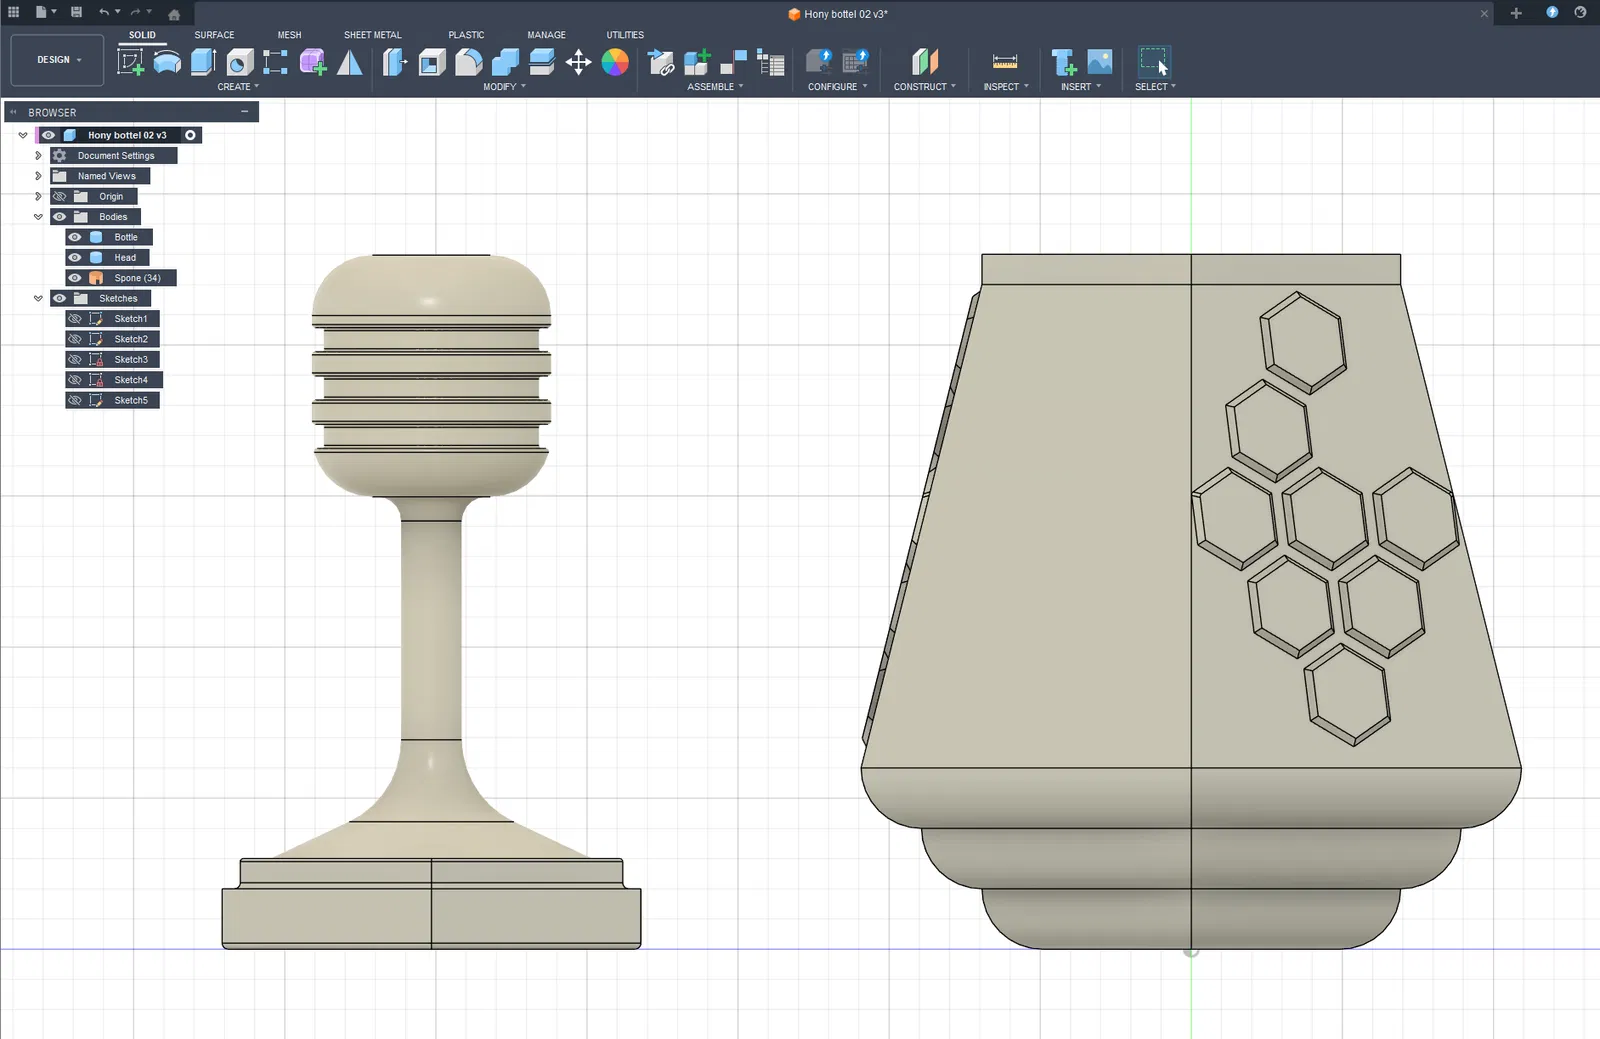Screen dimensions: 1600x1039
Task: Select the Create Sketch tool
Action: pos(130,62)
